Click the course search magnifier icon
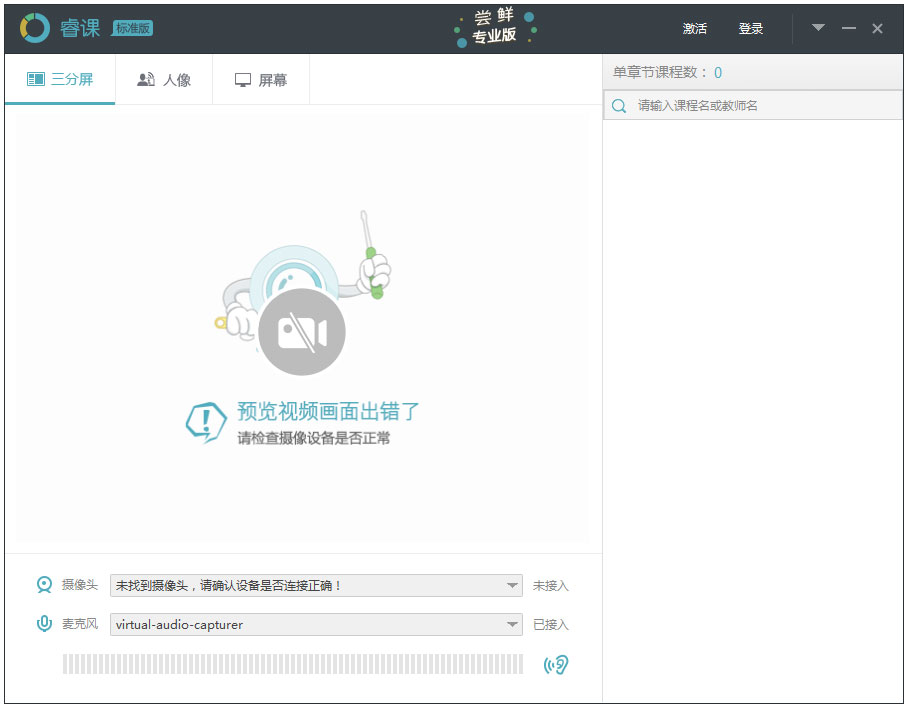This screenshot has height=709, width=910. 619,106
